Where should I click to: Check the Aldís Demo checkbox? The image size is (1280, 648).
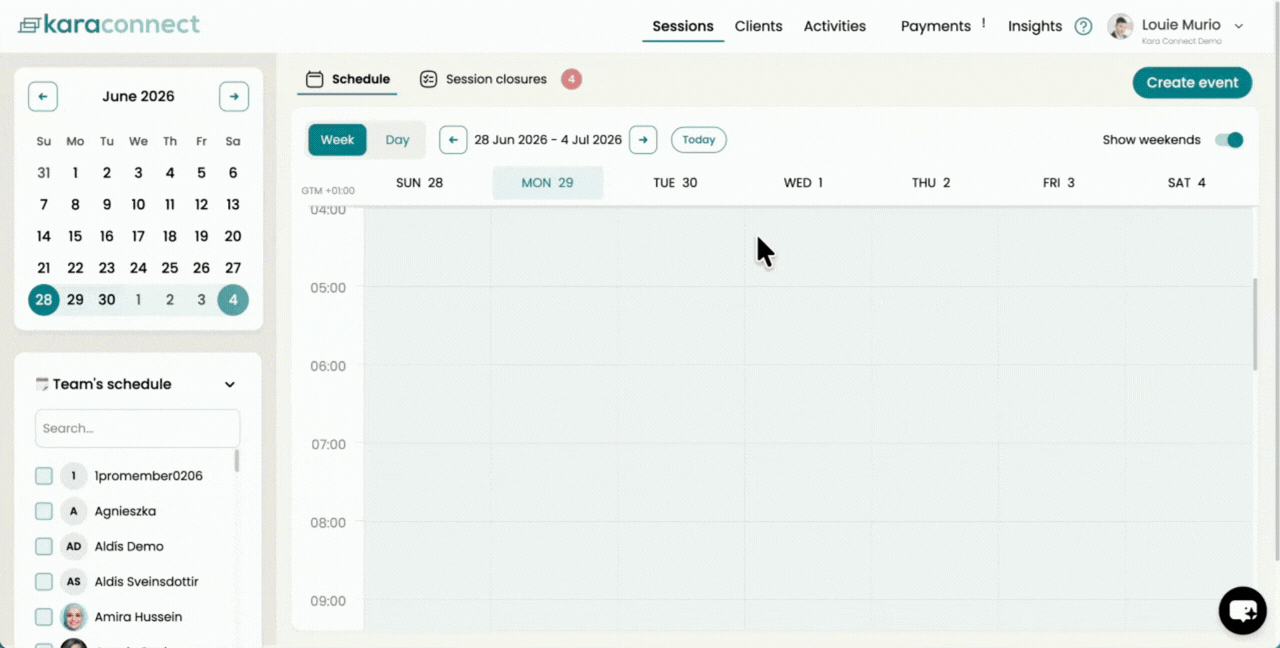[44, 547]
